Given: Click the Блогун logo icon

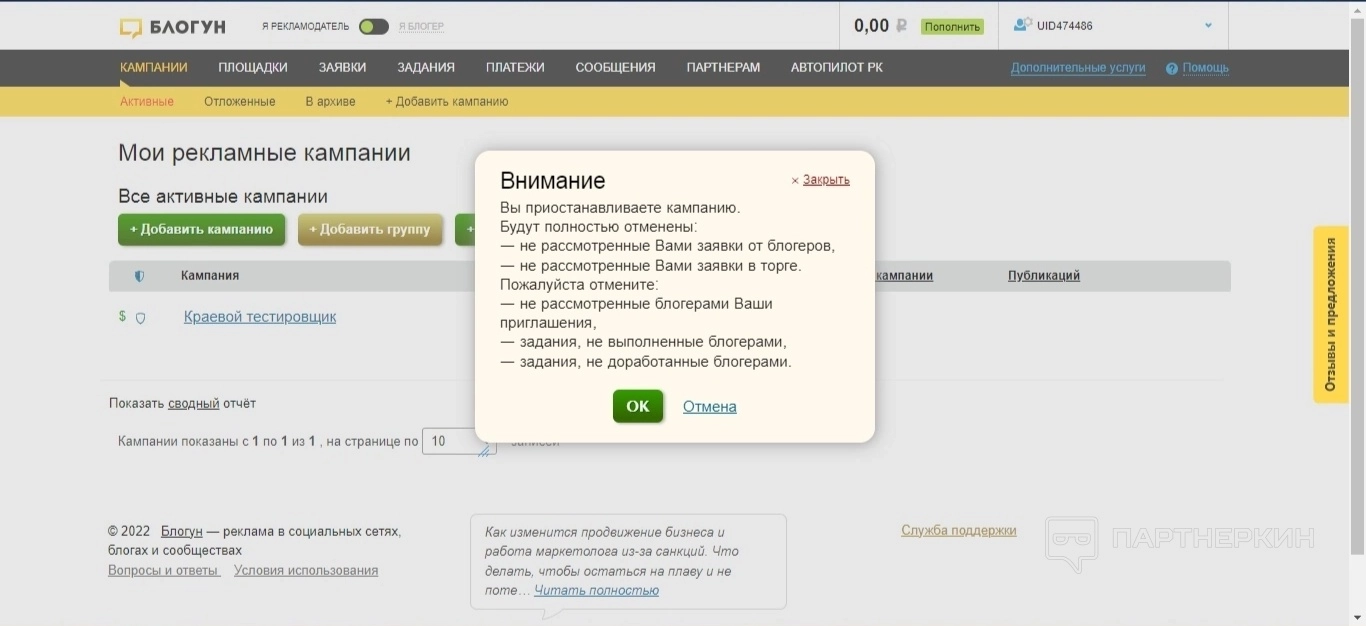Looking at the screenshot, I should tap(131, 27).
